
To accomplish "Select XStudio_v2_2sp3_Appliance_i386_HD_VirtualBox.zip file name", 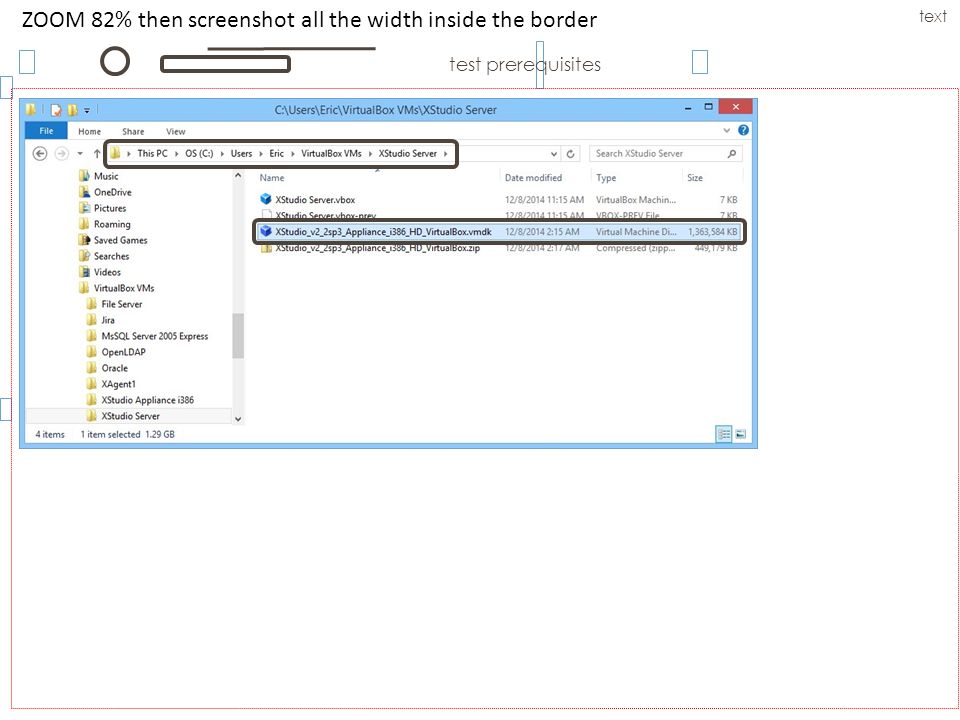I will pyautogui.click(x=378, y=248).
